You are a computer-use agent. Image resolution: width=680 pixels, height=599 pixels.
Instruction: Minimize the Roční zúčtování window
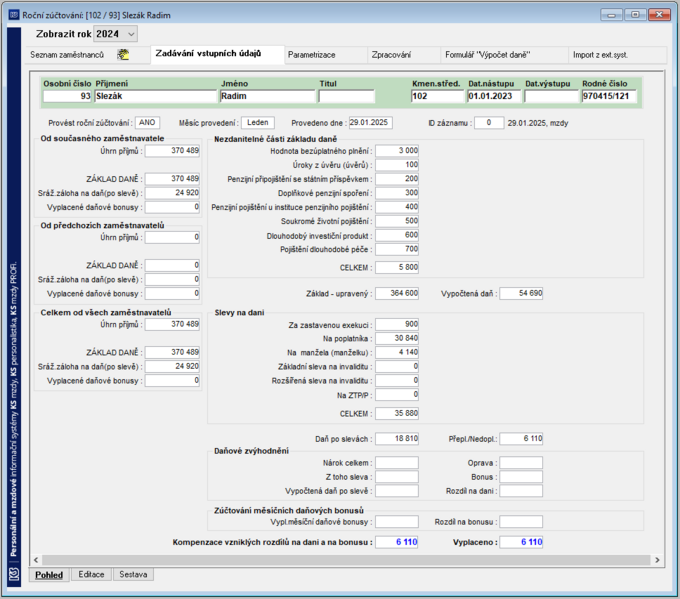[611, 15]
